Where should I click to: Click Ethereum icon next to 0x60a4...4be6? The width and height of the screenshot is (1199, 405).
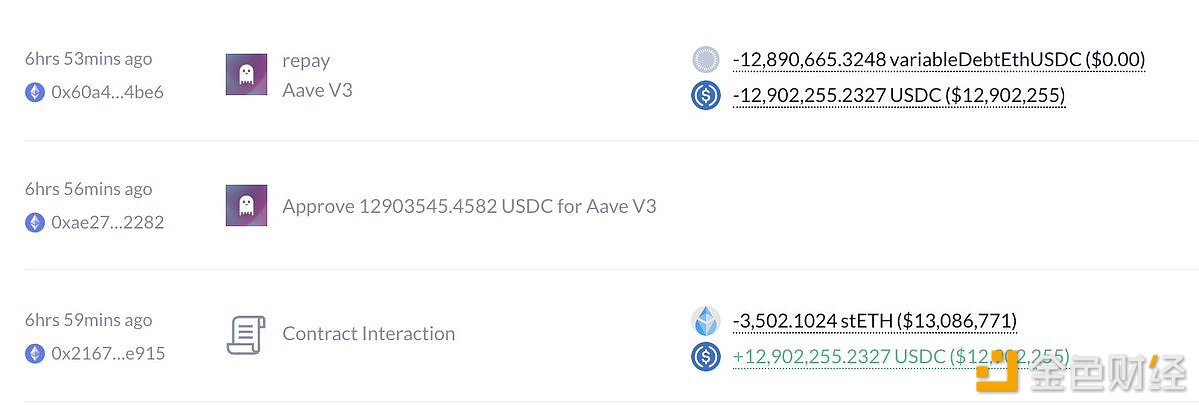pyautogui.click(x=35, y=92)
